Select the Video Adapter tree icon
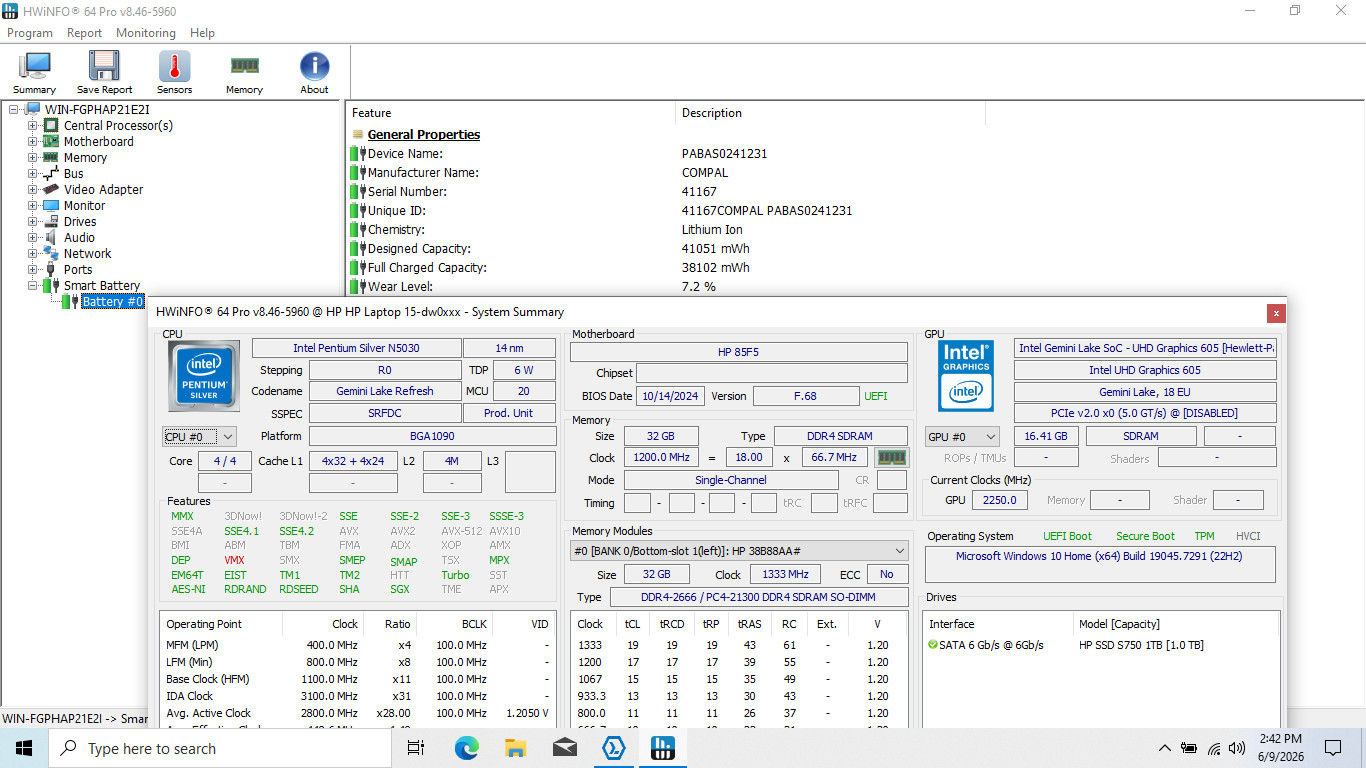 (x=51, y=189)
